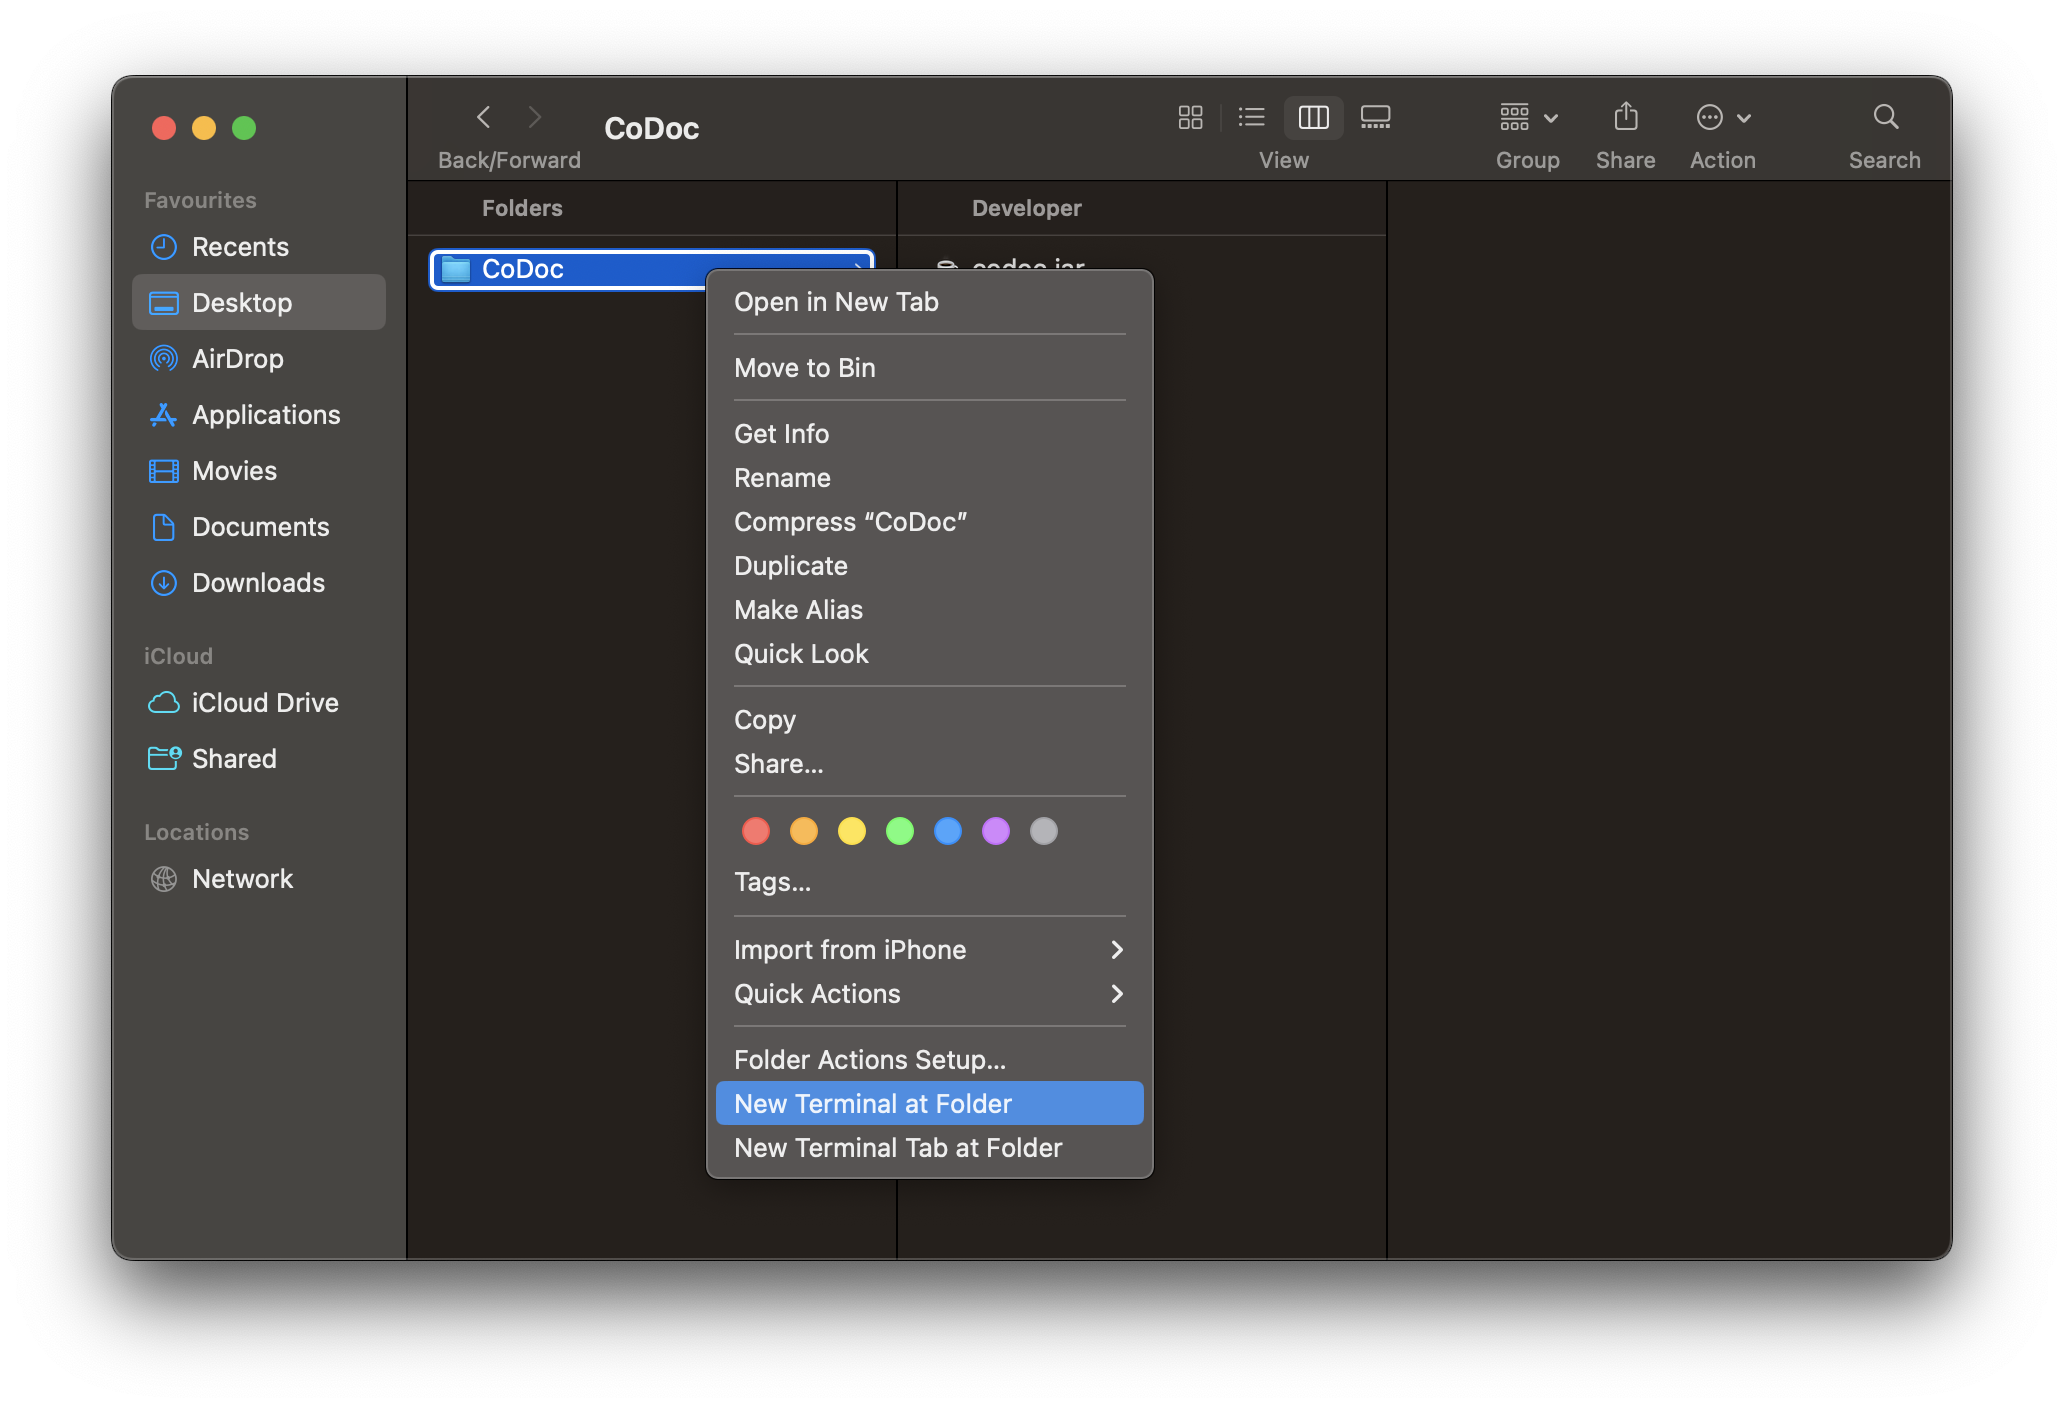Click the Applications icon in sidebar
This screenshot has height=1408, width=2064.
point(164,415)
